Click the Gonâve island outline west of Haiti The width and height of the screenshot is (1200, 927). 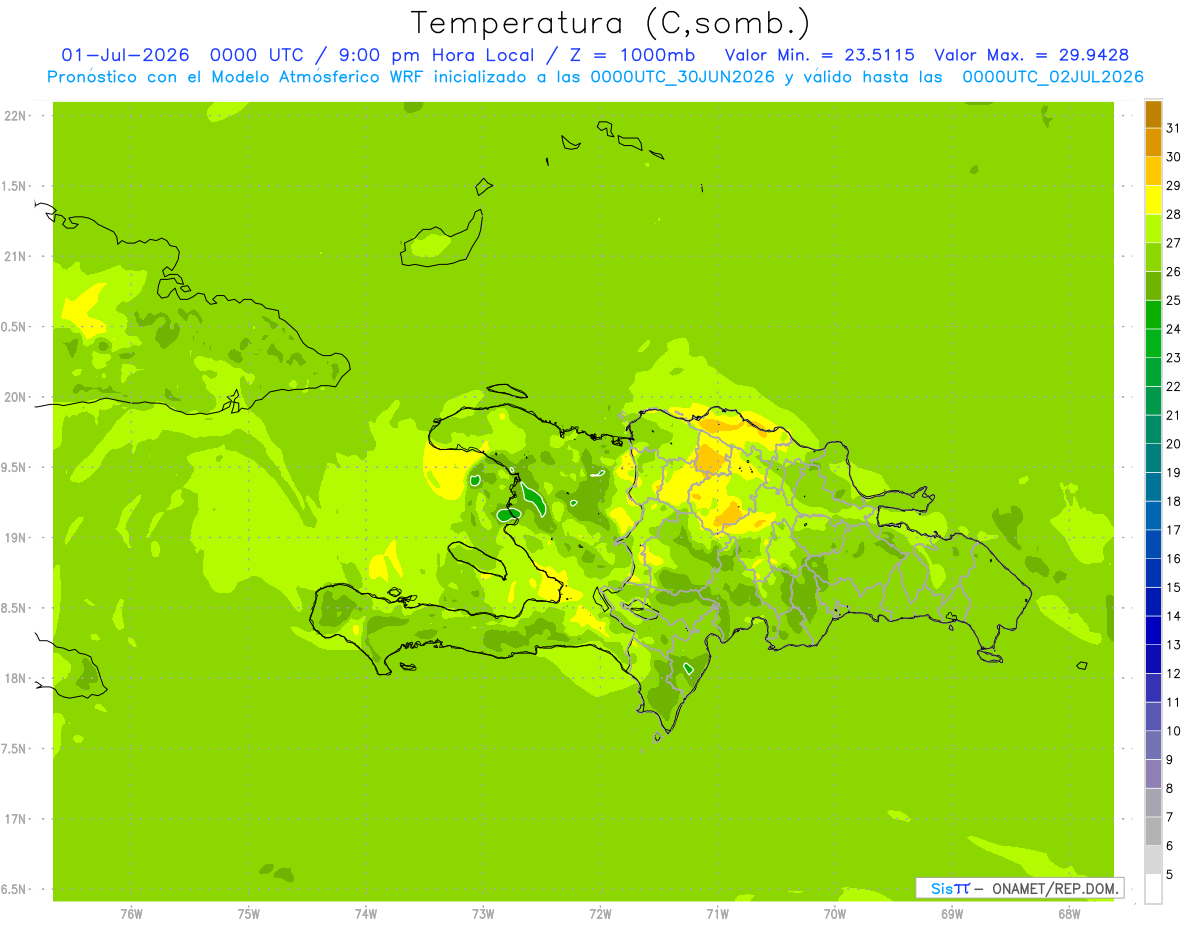tap(482, 560)
